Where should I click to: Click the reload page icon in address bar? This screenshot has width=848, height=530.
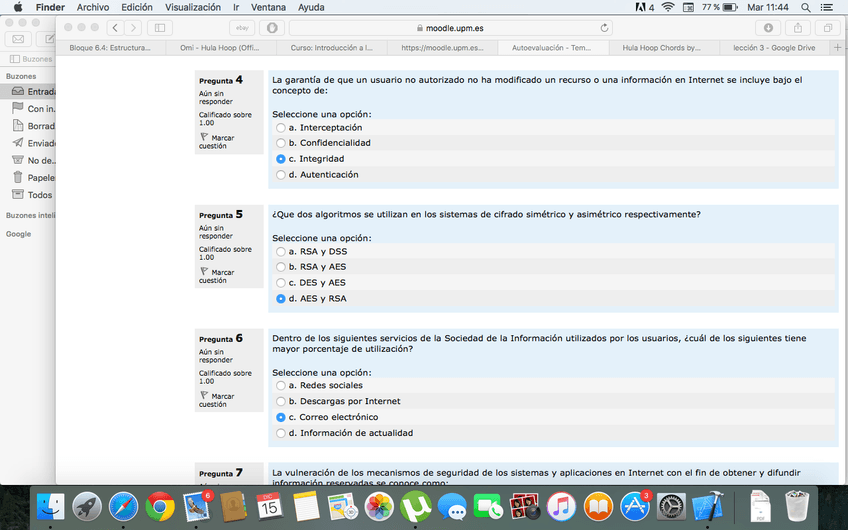click(x=605, y=28)
